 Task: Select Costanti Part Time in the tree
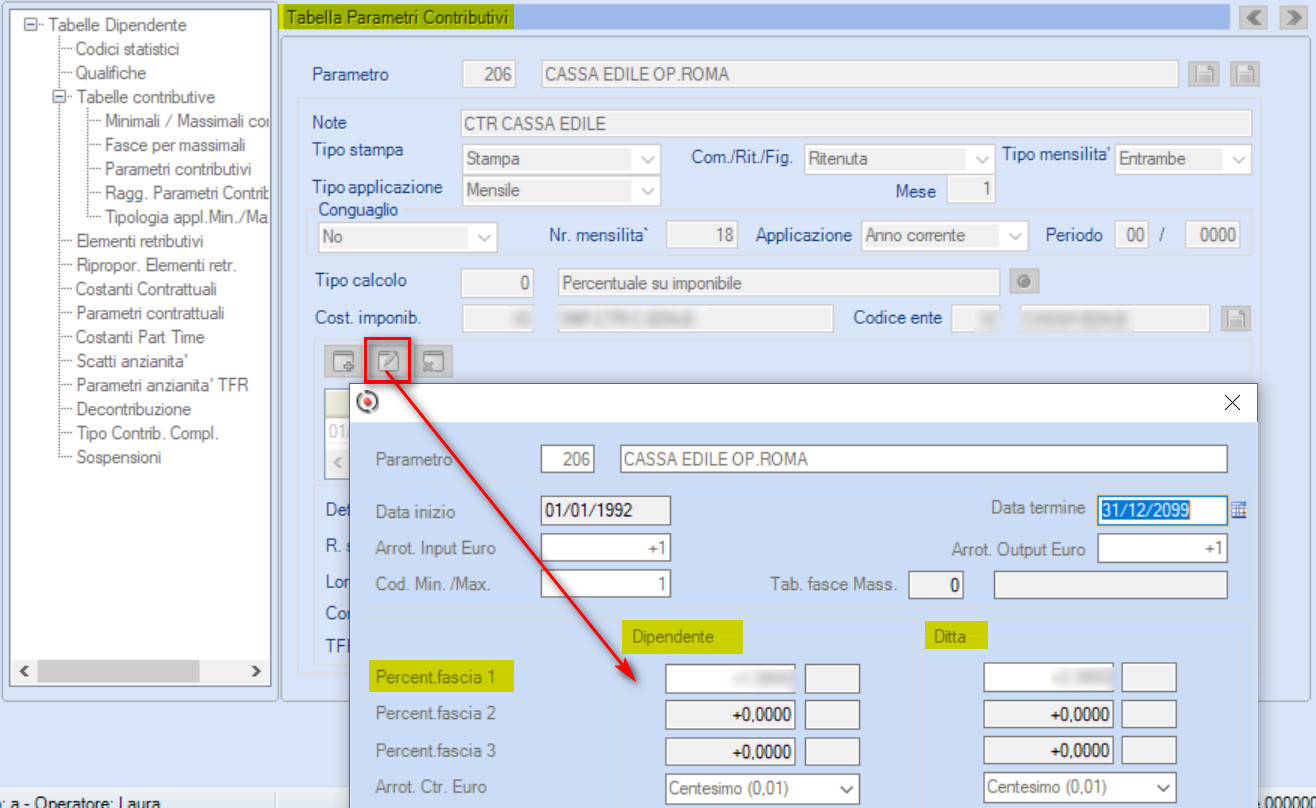click(140, 337)
